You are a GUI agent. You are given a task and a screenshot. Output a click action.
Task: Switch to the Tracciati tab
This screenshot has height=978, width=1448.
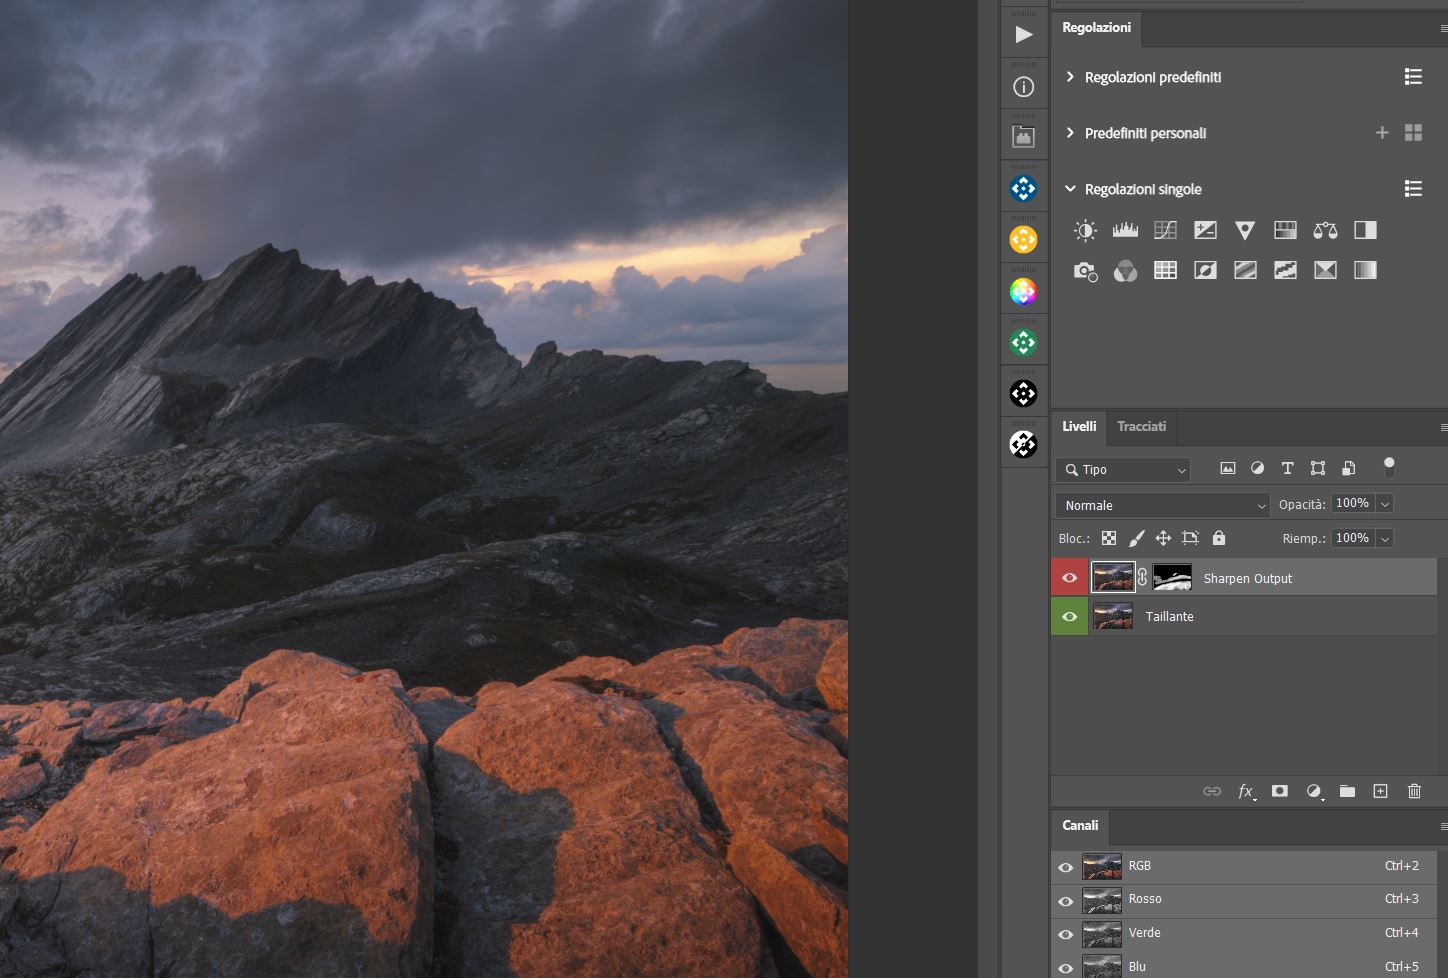click(1141, 426)
